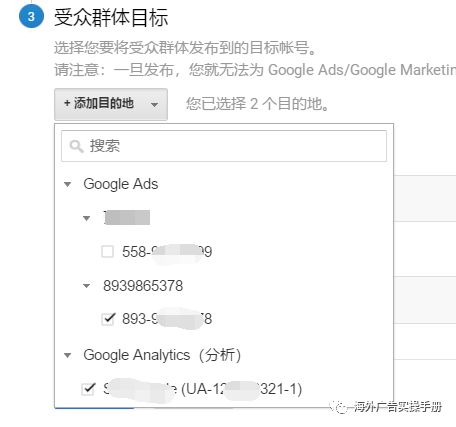Click the search magnifier icon

76,146
